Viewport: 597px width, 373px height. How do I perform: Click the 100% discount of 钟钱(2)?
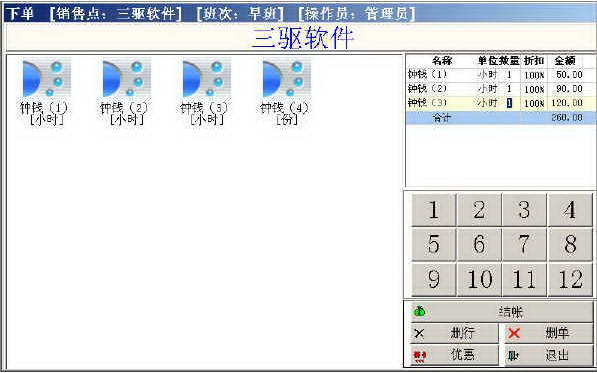click(x=534, y=89)
